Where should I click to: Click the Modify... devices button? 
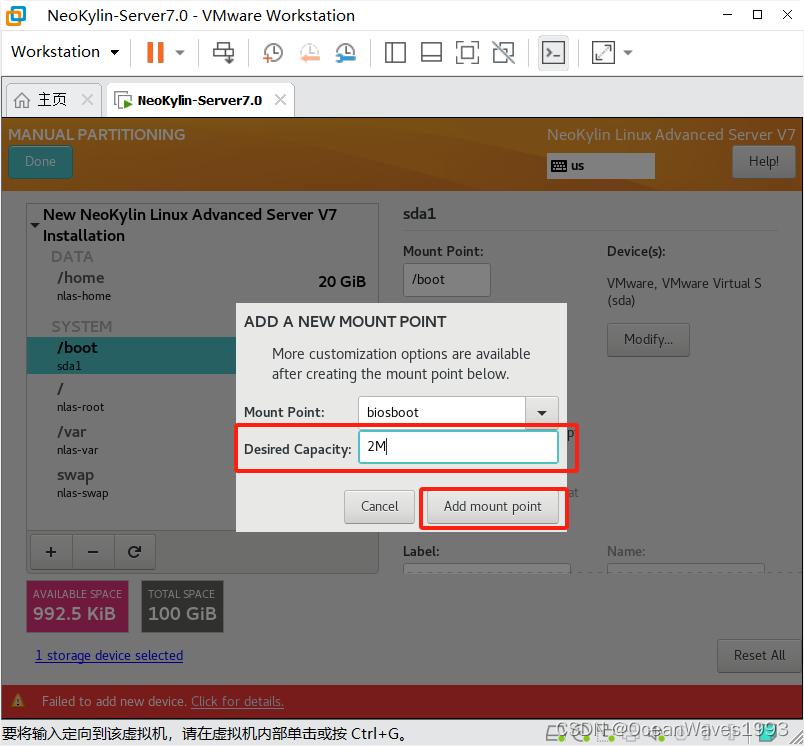pos(648,339)
